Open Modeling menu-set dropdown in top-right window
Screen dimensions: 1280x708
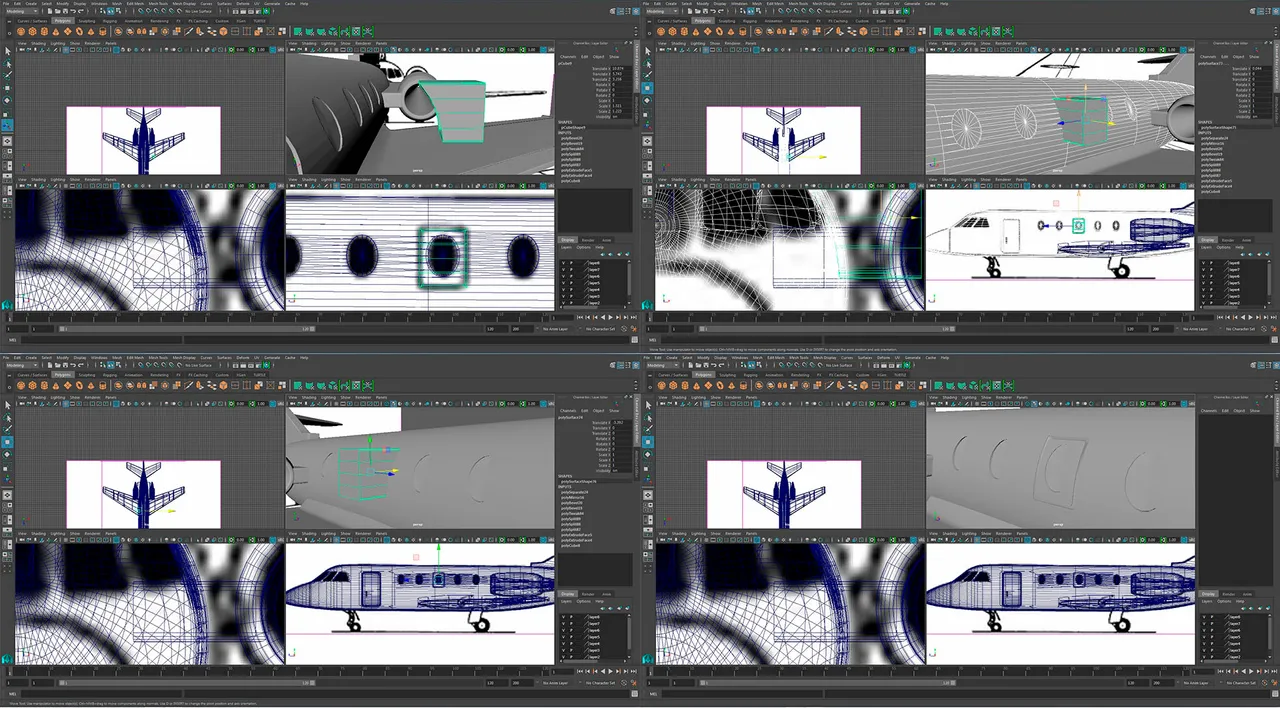tap(664, 11)
